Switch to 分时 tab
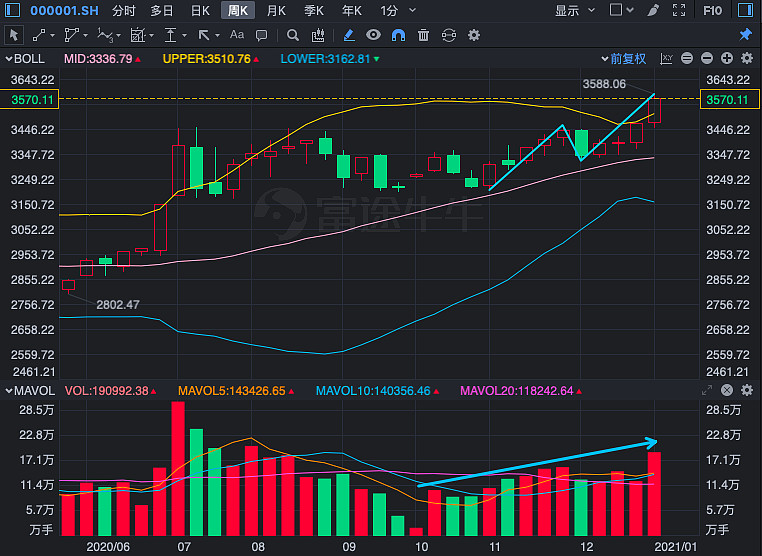This screenshot has height=556, width=762. [123, 11]
